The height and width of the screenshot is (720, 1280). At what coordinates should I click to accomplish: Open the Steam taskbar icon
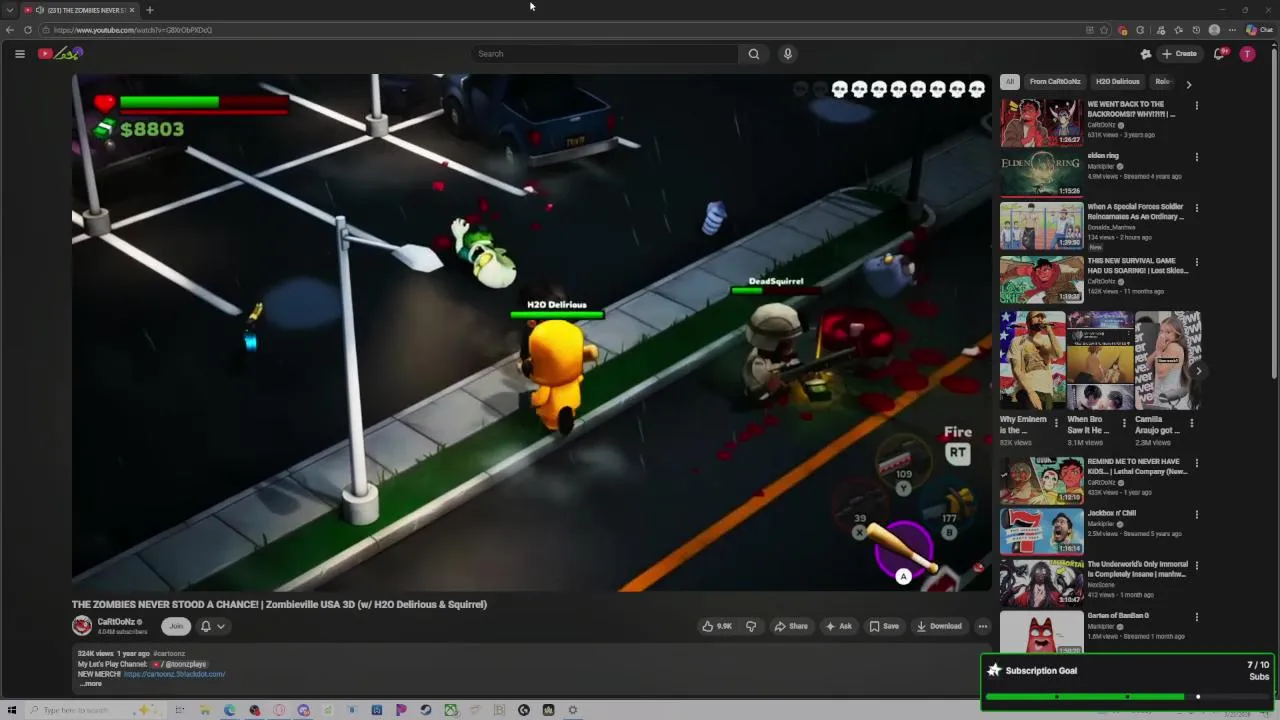coord(426,710)
